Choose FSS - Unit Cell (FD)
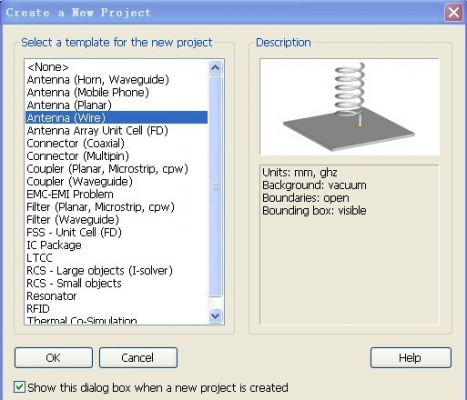This screenshot has height=400, width=467. click(116, 232)
